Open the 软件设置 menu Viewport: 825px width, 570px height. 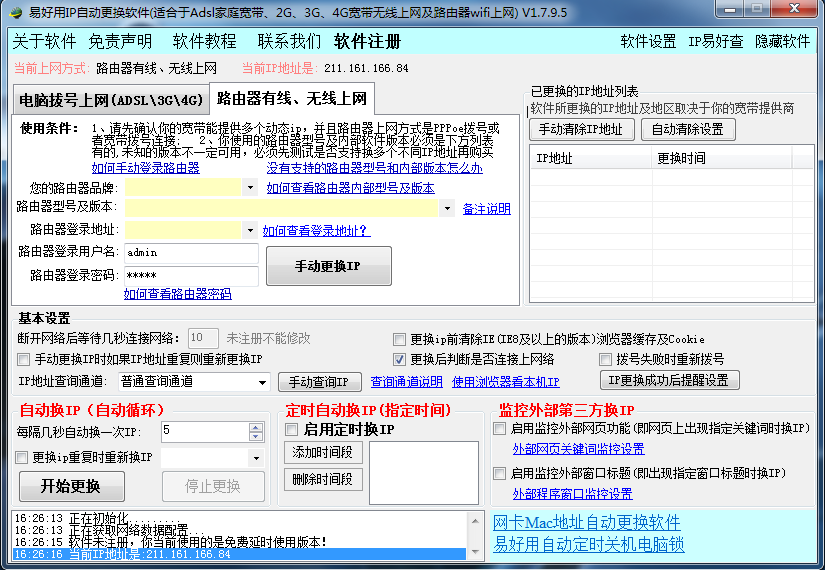click(x=648, y=41)
